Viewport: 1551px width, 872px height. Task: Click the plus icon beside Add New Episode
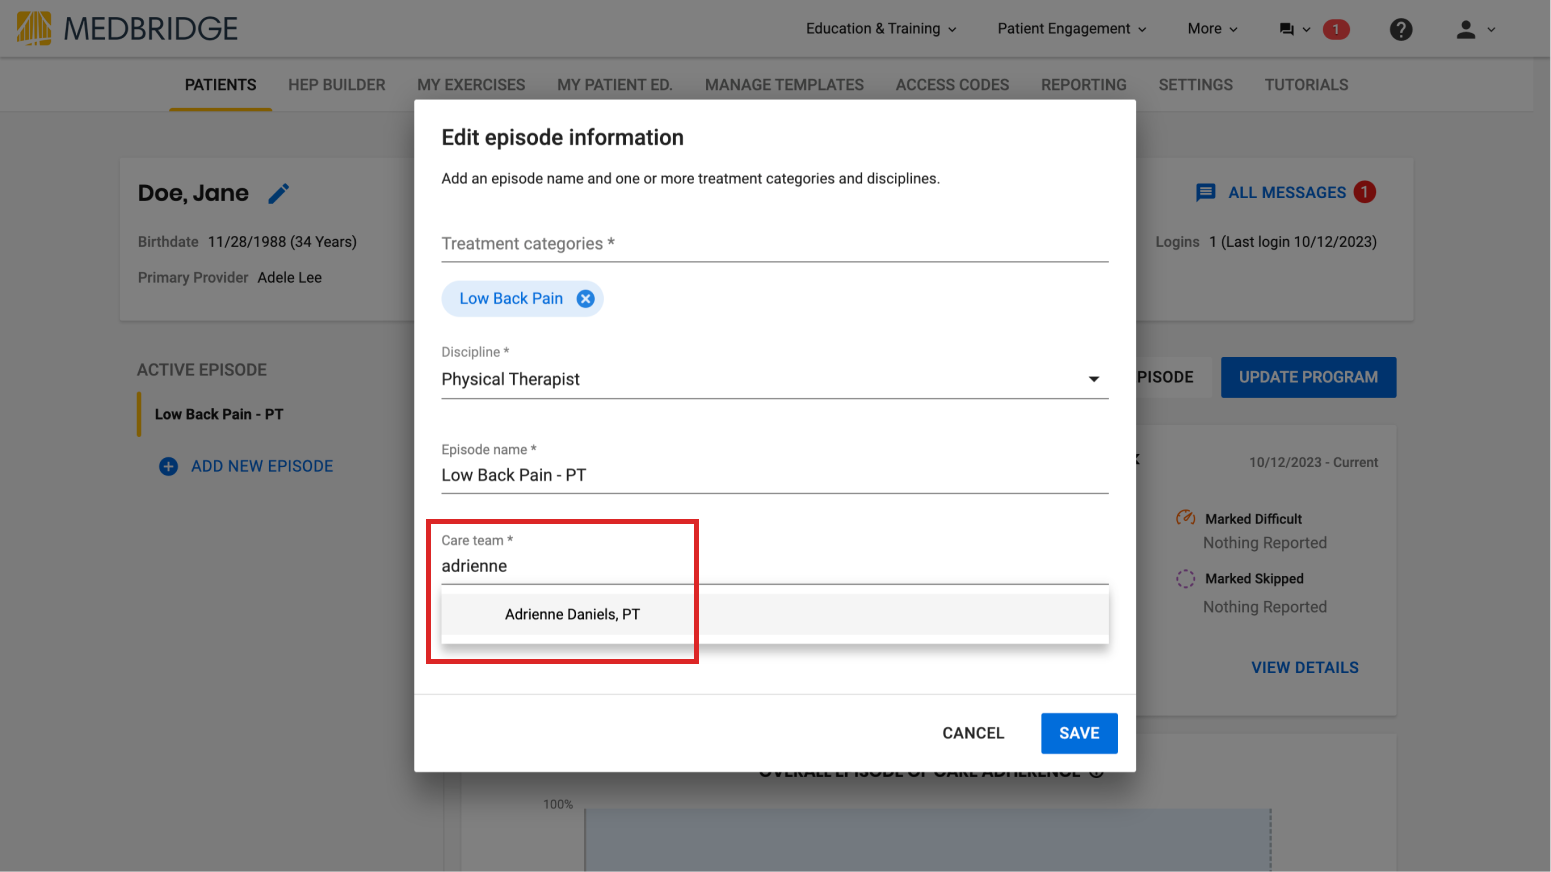169,466
